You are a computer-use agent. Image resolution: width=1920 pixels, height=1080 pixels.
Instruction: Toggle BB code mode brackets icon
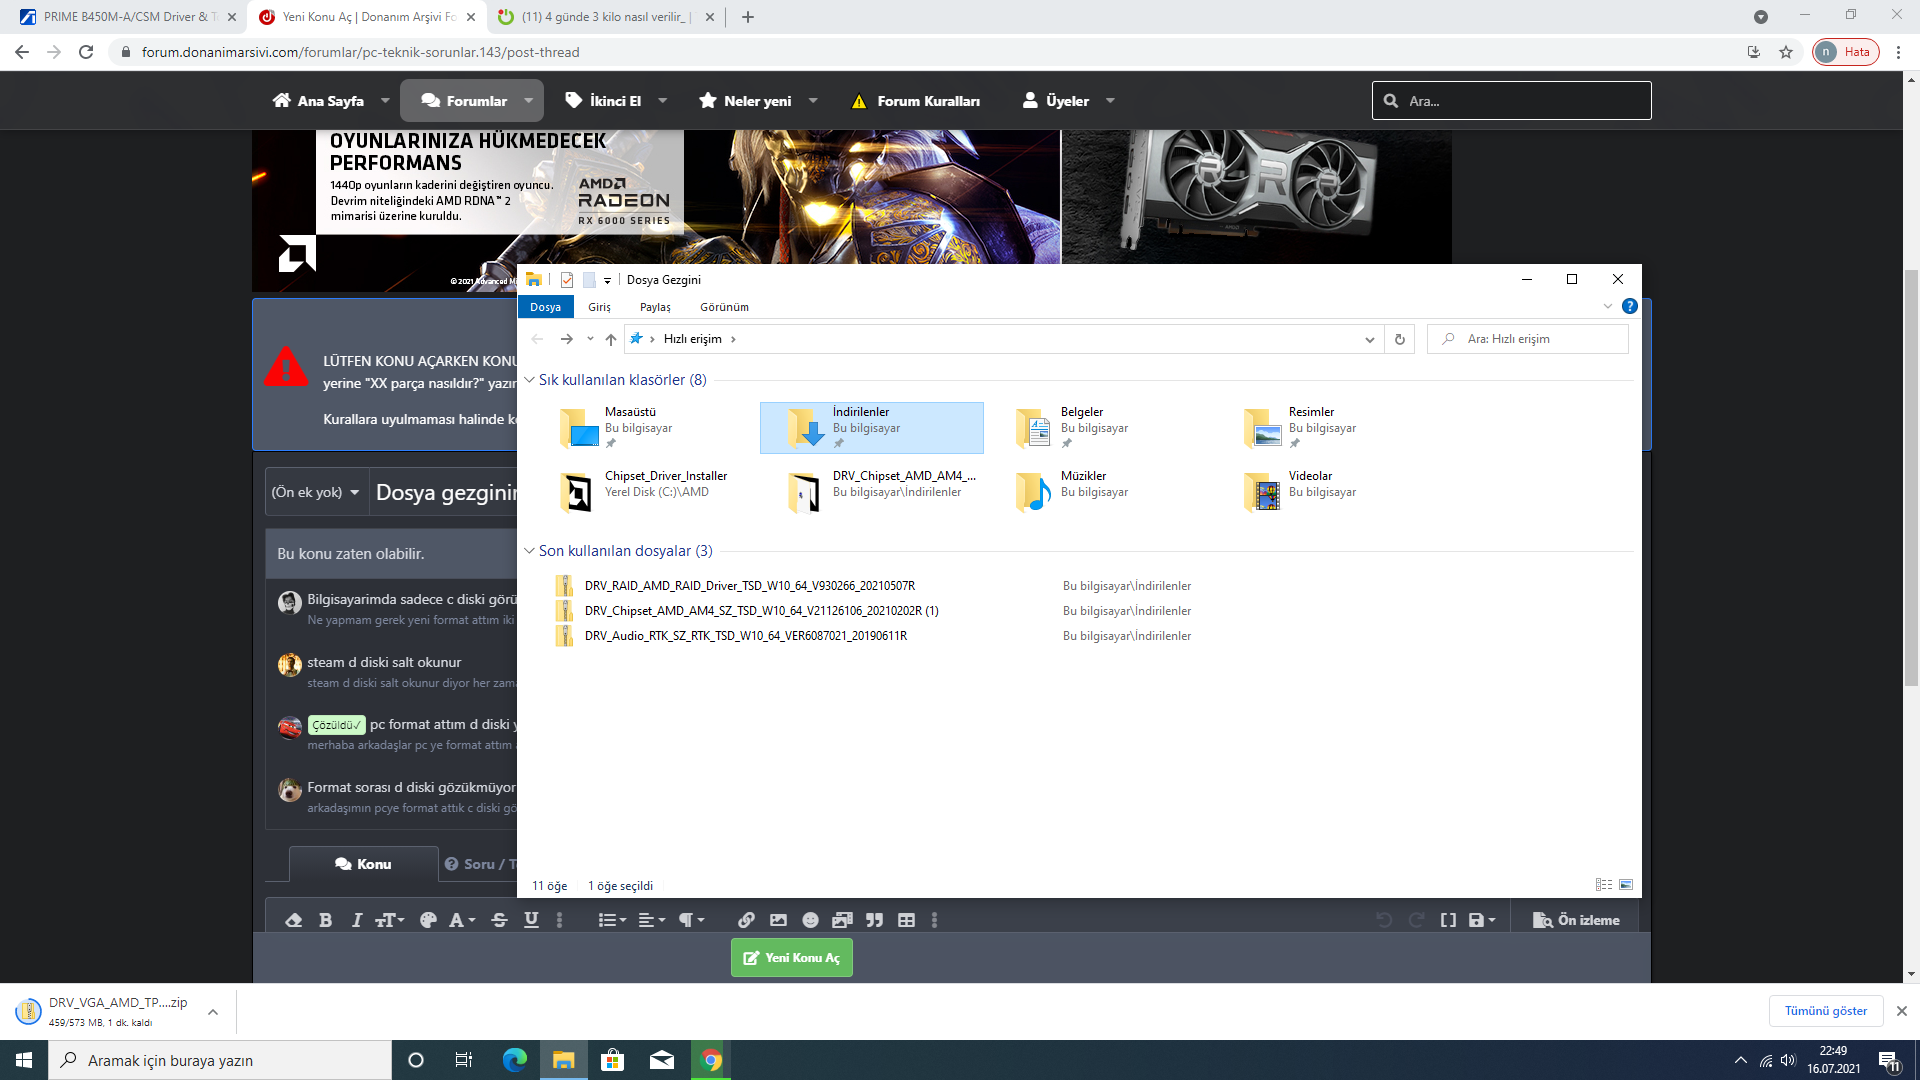tap(1448, 920)
